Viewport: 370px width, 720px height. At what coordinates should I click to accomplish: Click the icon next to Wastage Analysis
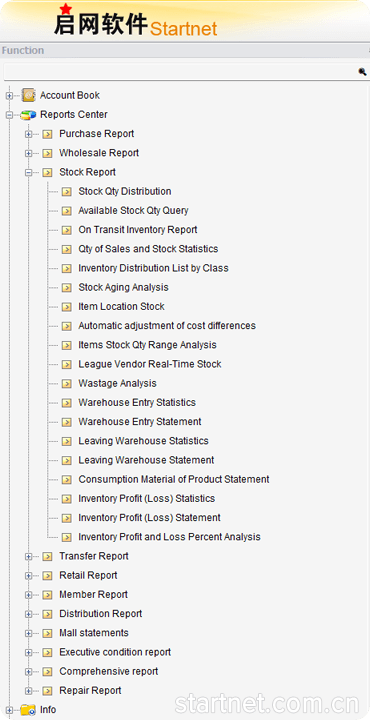[x=67, y=383]
